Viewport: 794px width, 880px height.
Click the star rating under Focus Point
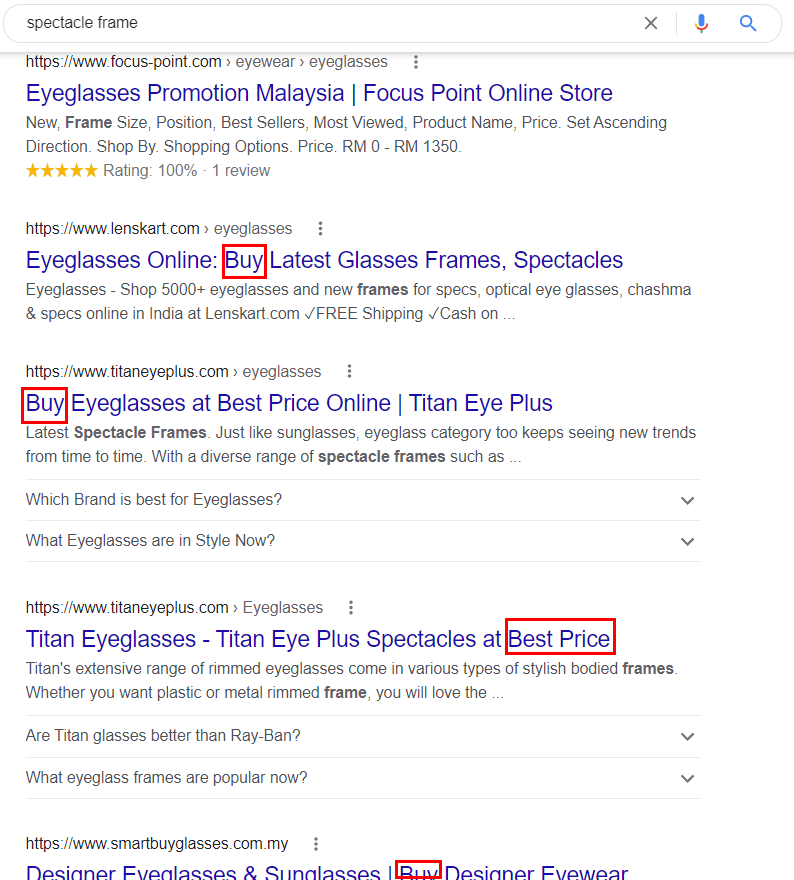(62, 170)
